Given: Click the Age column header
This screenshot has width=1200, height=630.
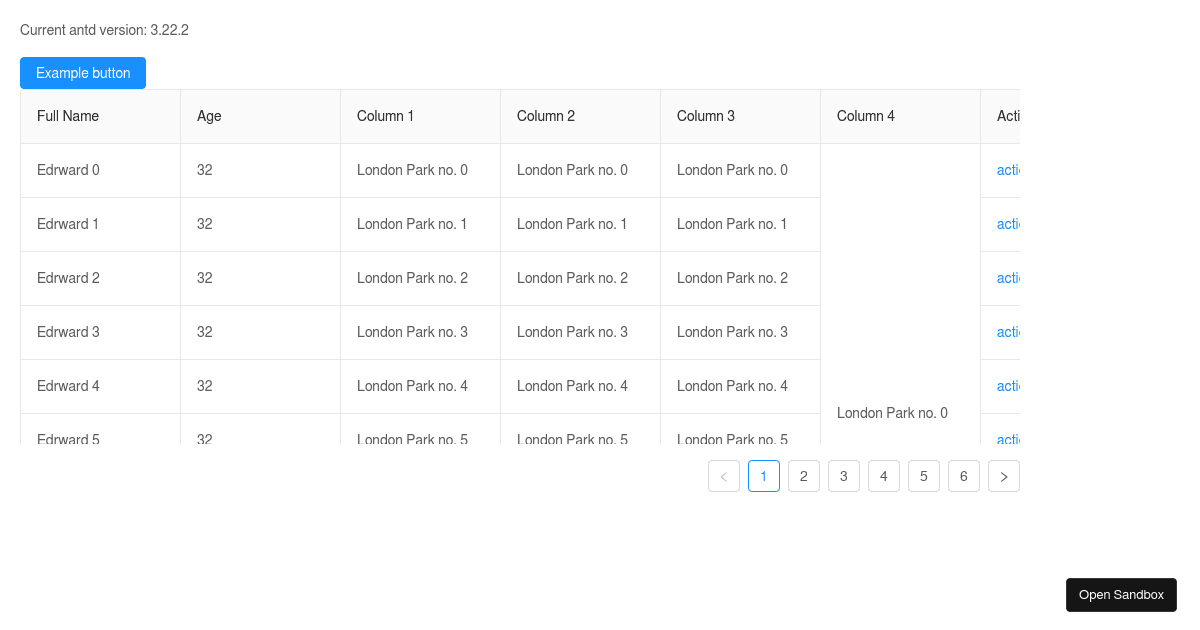Looking at the screenshot, I should click(208, 116).
